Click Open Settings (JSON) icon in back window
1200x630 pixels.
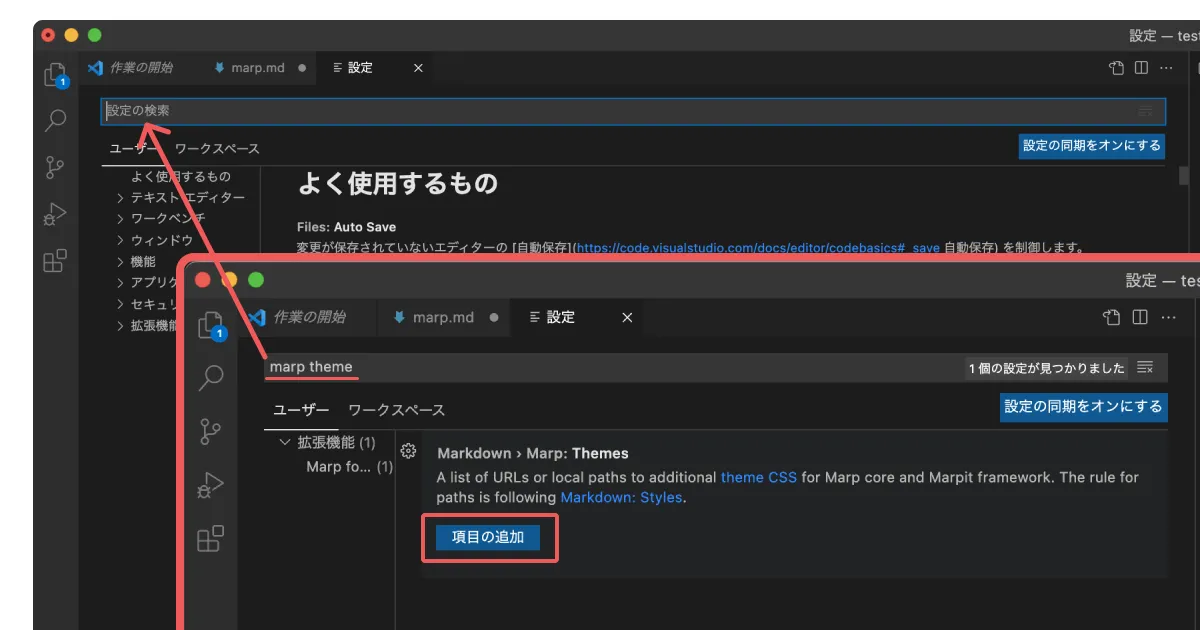point(1117,68)
